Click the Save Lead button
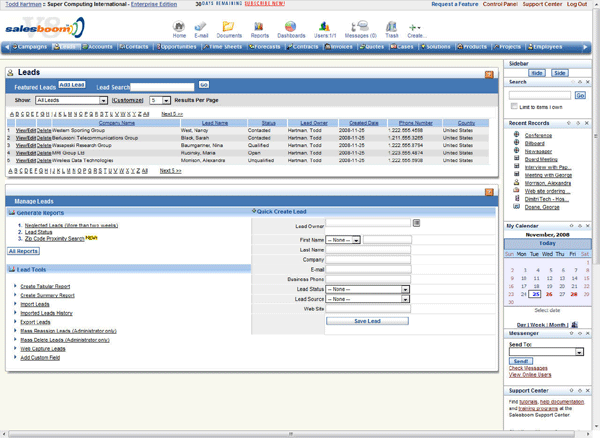This screenshot has width=600, height=438. tap(367, 321)
